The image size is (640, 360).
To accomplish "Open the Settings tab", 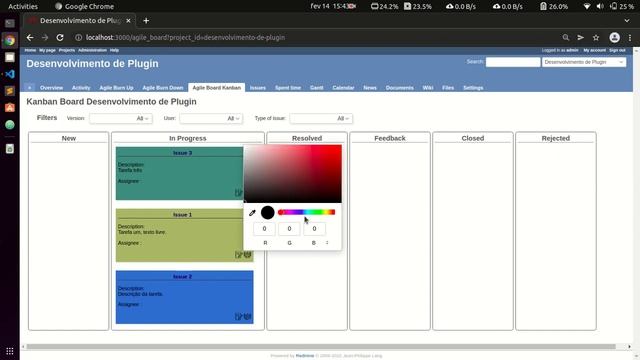I will point(473,88).
